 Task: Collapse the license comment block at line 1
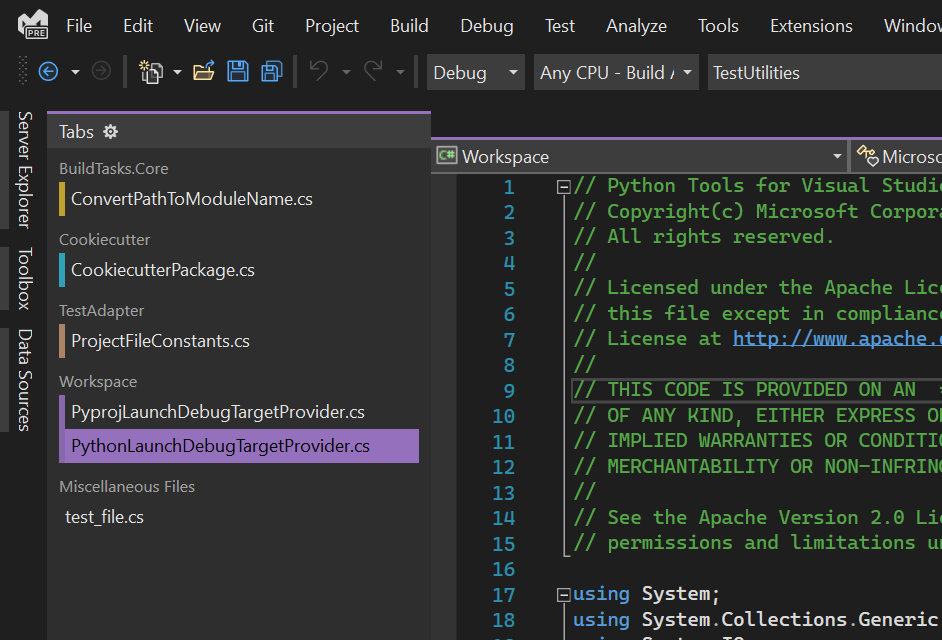click(563, 186)
